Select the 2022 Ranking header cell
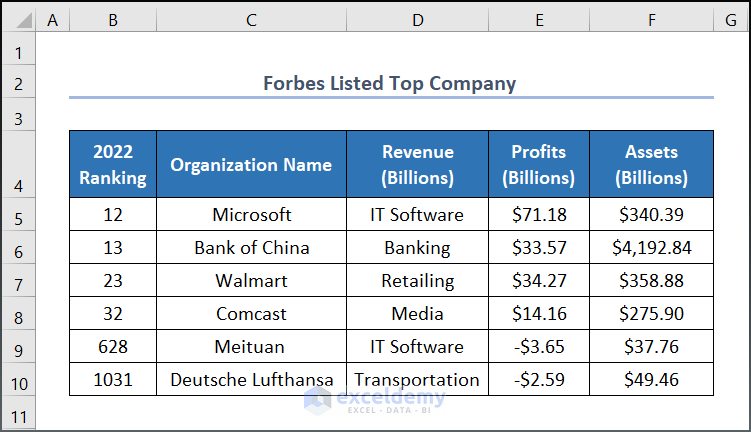The image size is (751, 432). pyautogui.click(x=112, y=165)
